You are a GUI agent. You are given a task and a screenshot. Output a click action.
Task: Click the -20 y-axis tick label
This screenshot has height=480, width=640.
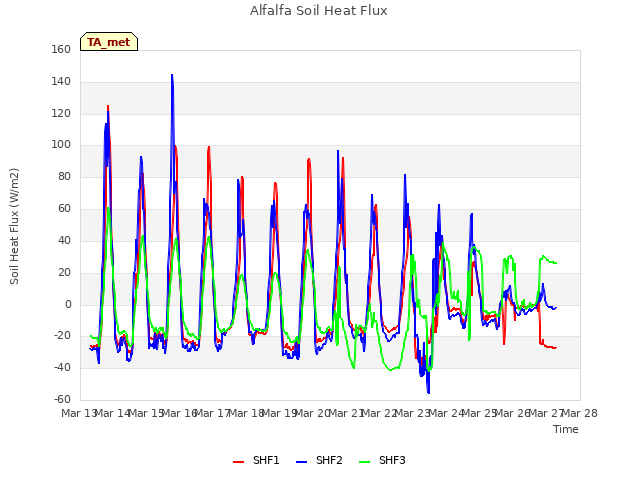[x=62, y=336]
